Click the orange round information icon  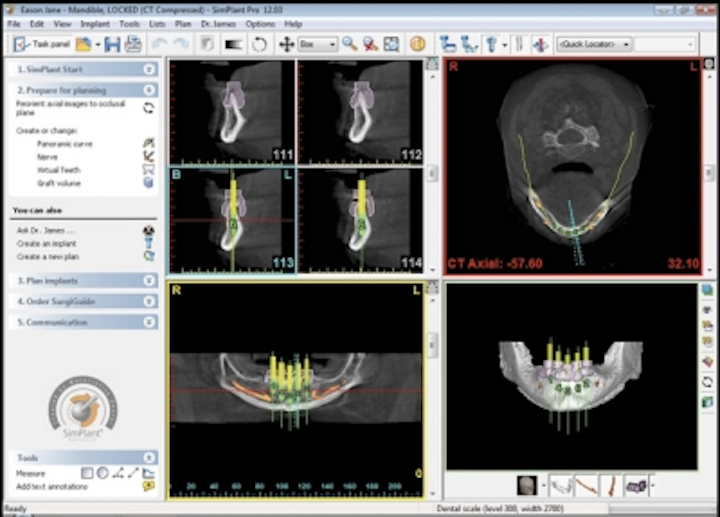pos(417,44)
